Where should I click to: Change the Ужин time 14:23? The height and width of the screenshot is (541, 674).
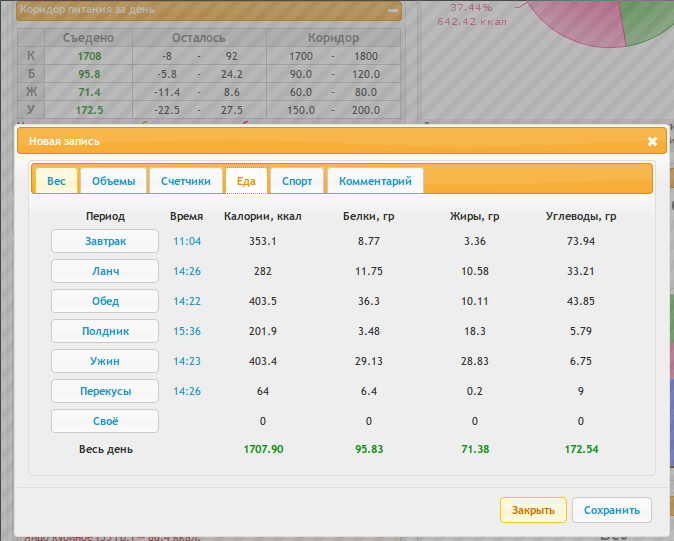187,361
